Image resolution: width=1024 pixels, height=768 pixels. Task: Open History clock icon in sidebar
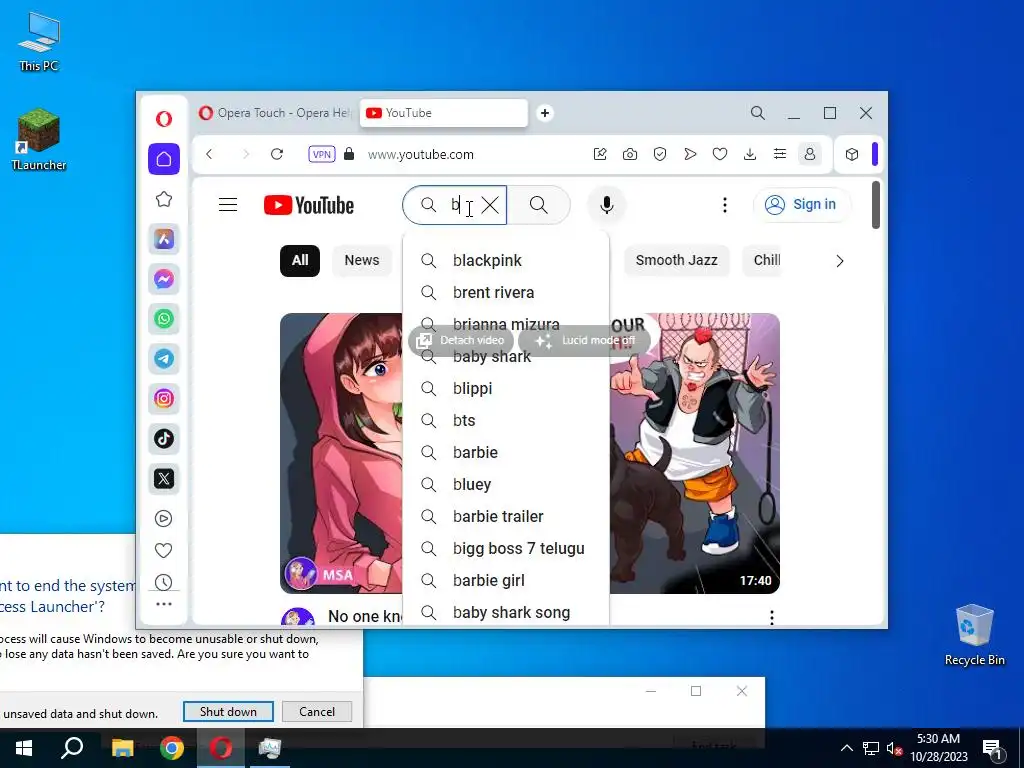163,582
